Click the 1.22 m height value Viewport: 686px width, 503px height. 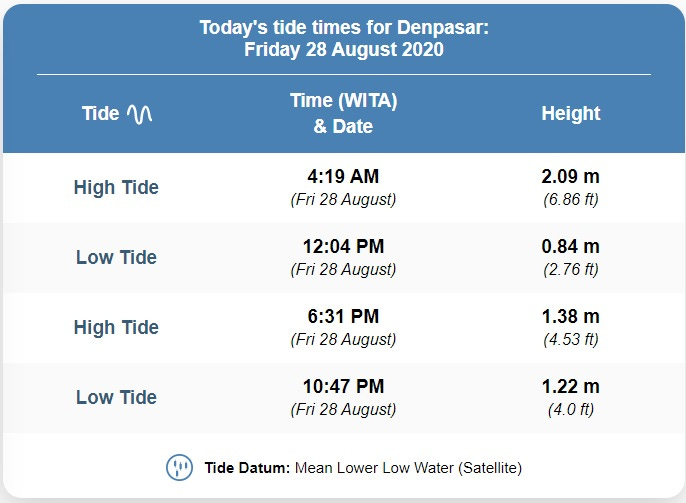click(570, 386)
